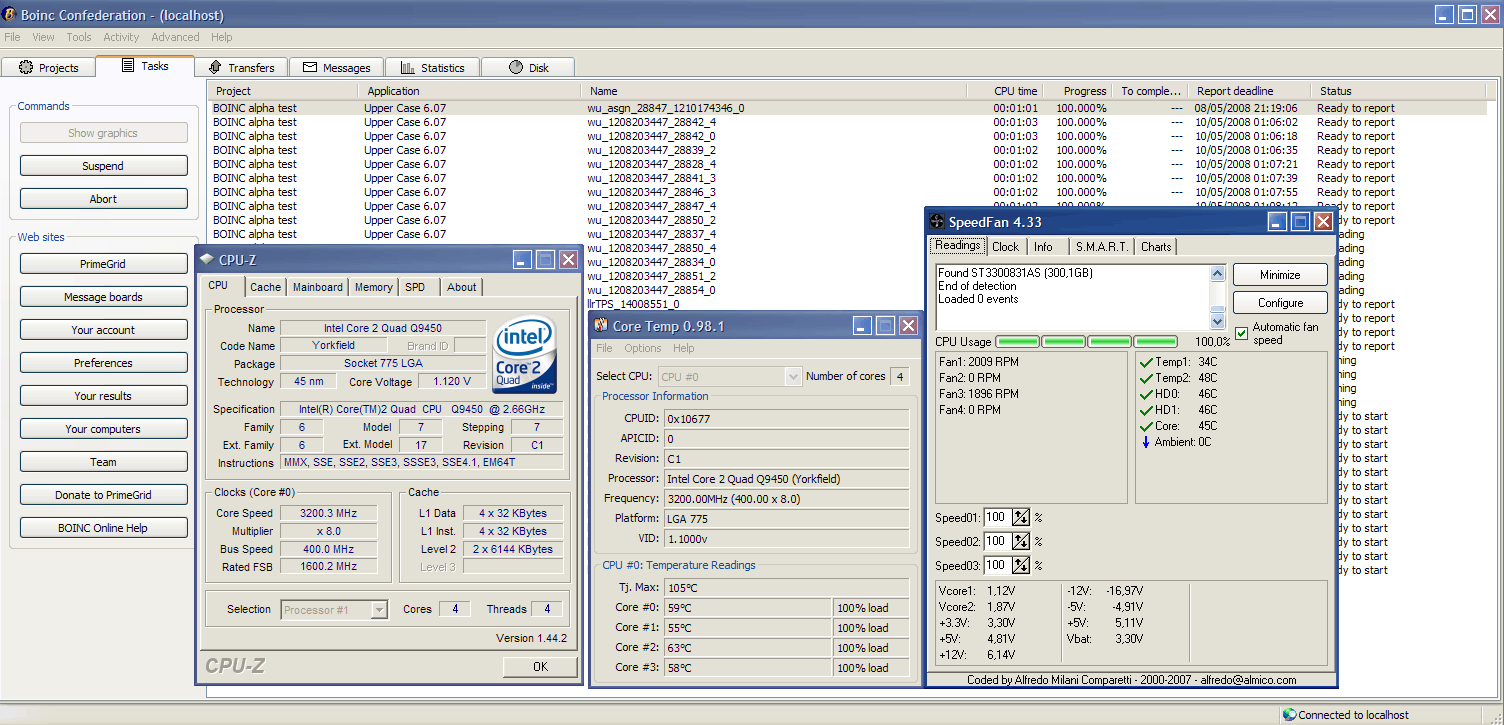The width and height of the screenshot is (1504, 725).
Task: Open the File menu in Core Temp
Action: 604,348
